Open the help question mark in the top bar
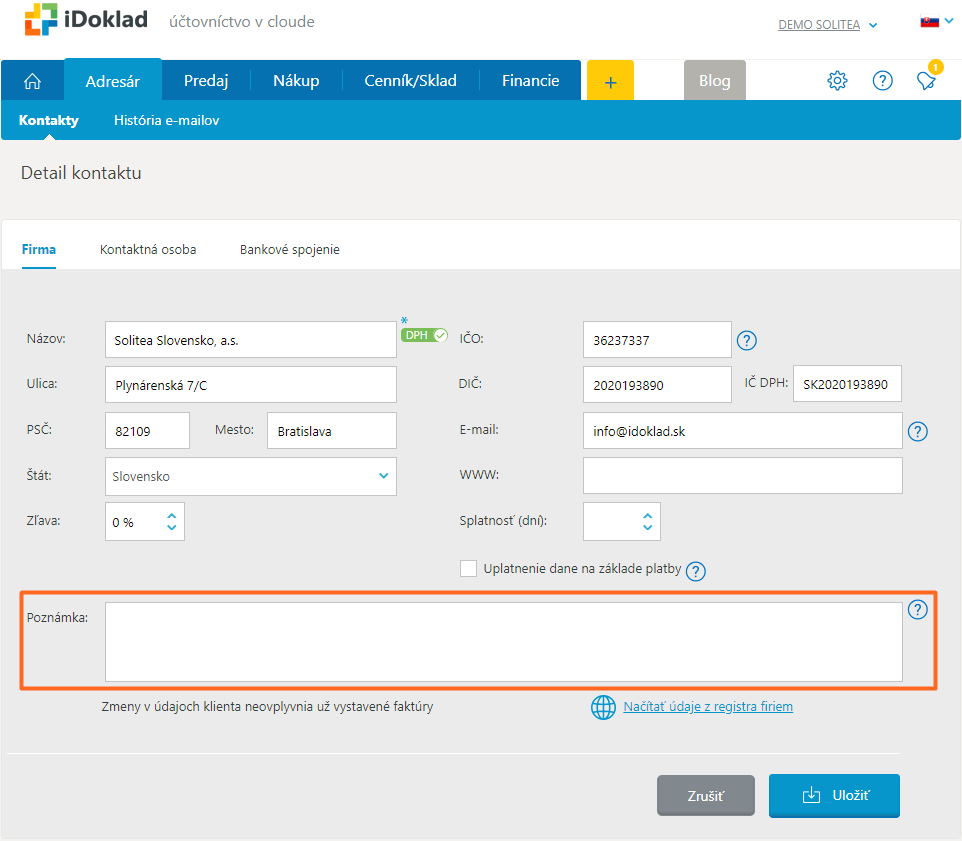The width and height of the screenshot is (962, 841). pos(882,81)
